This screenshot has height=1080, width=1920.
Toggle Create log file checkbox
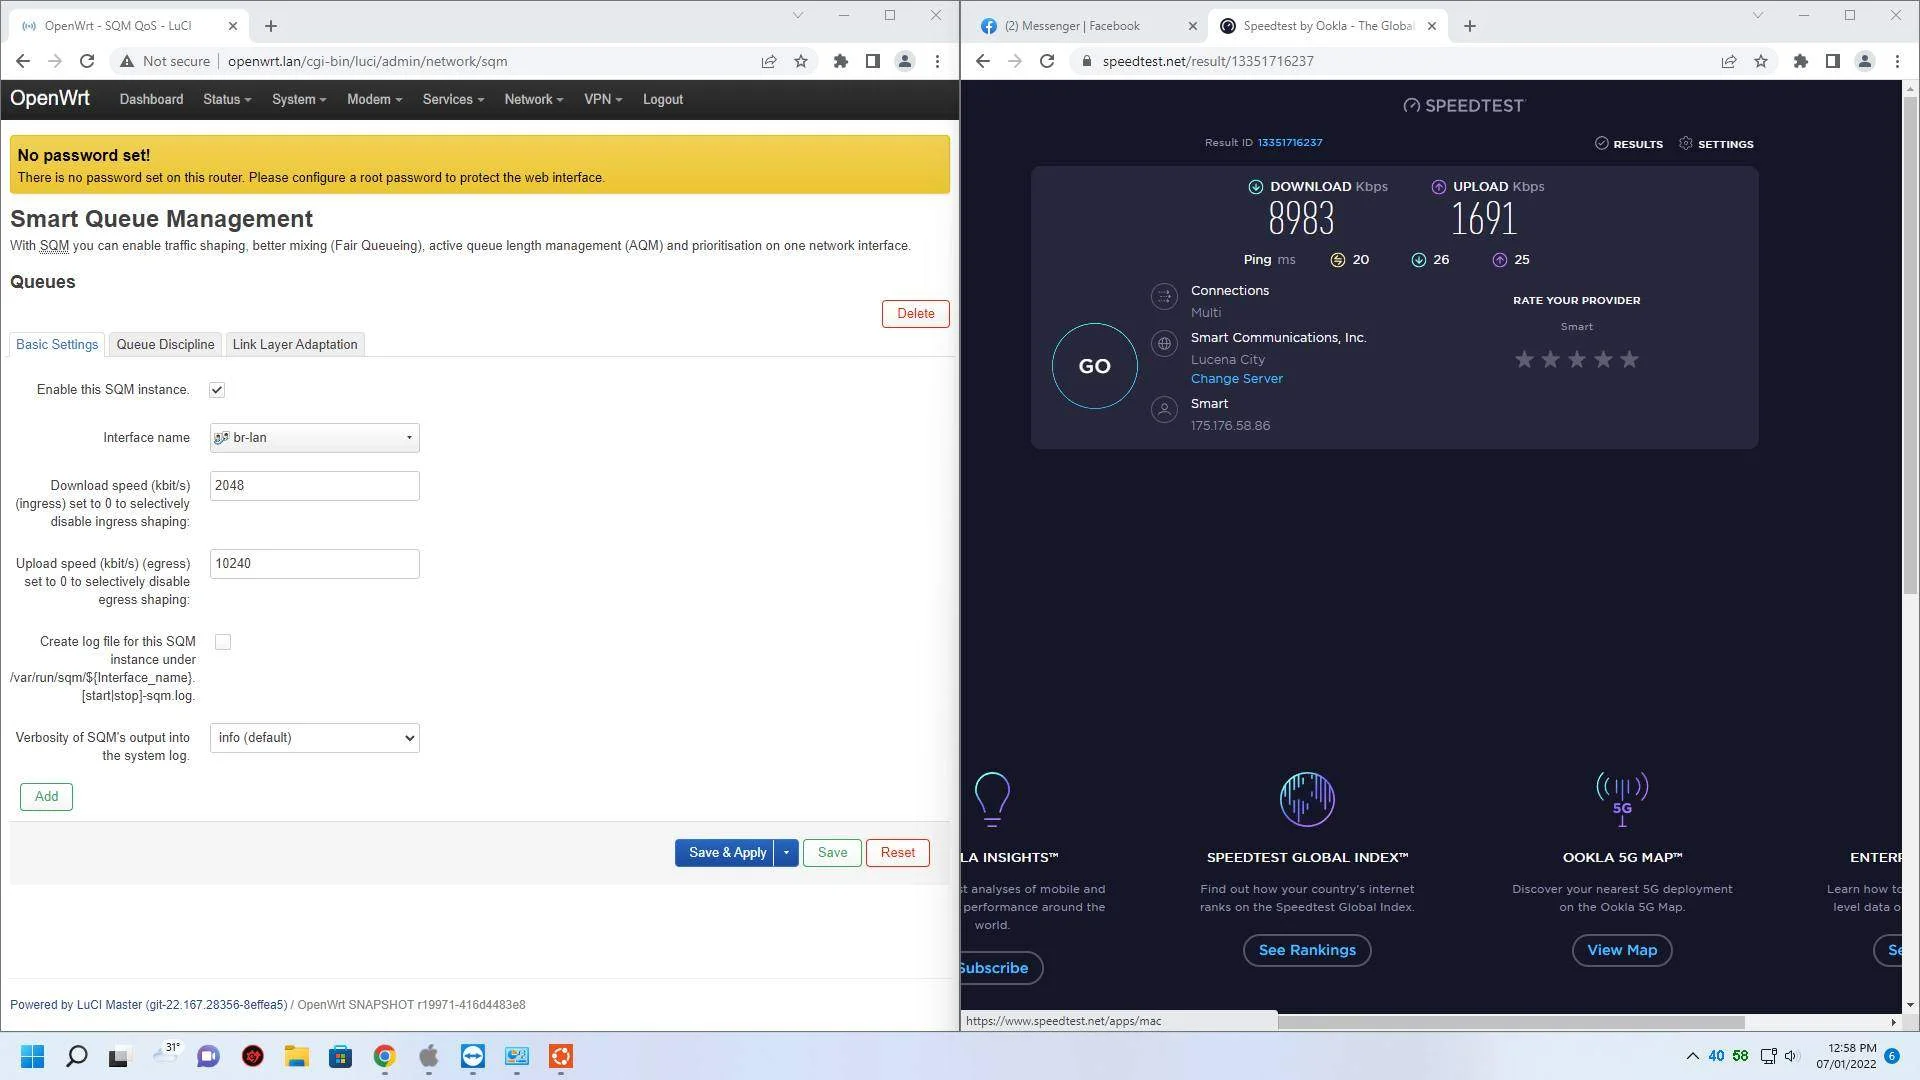(x=223, y=642)
